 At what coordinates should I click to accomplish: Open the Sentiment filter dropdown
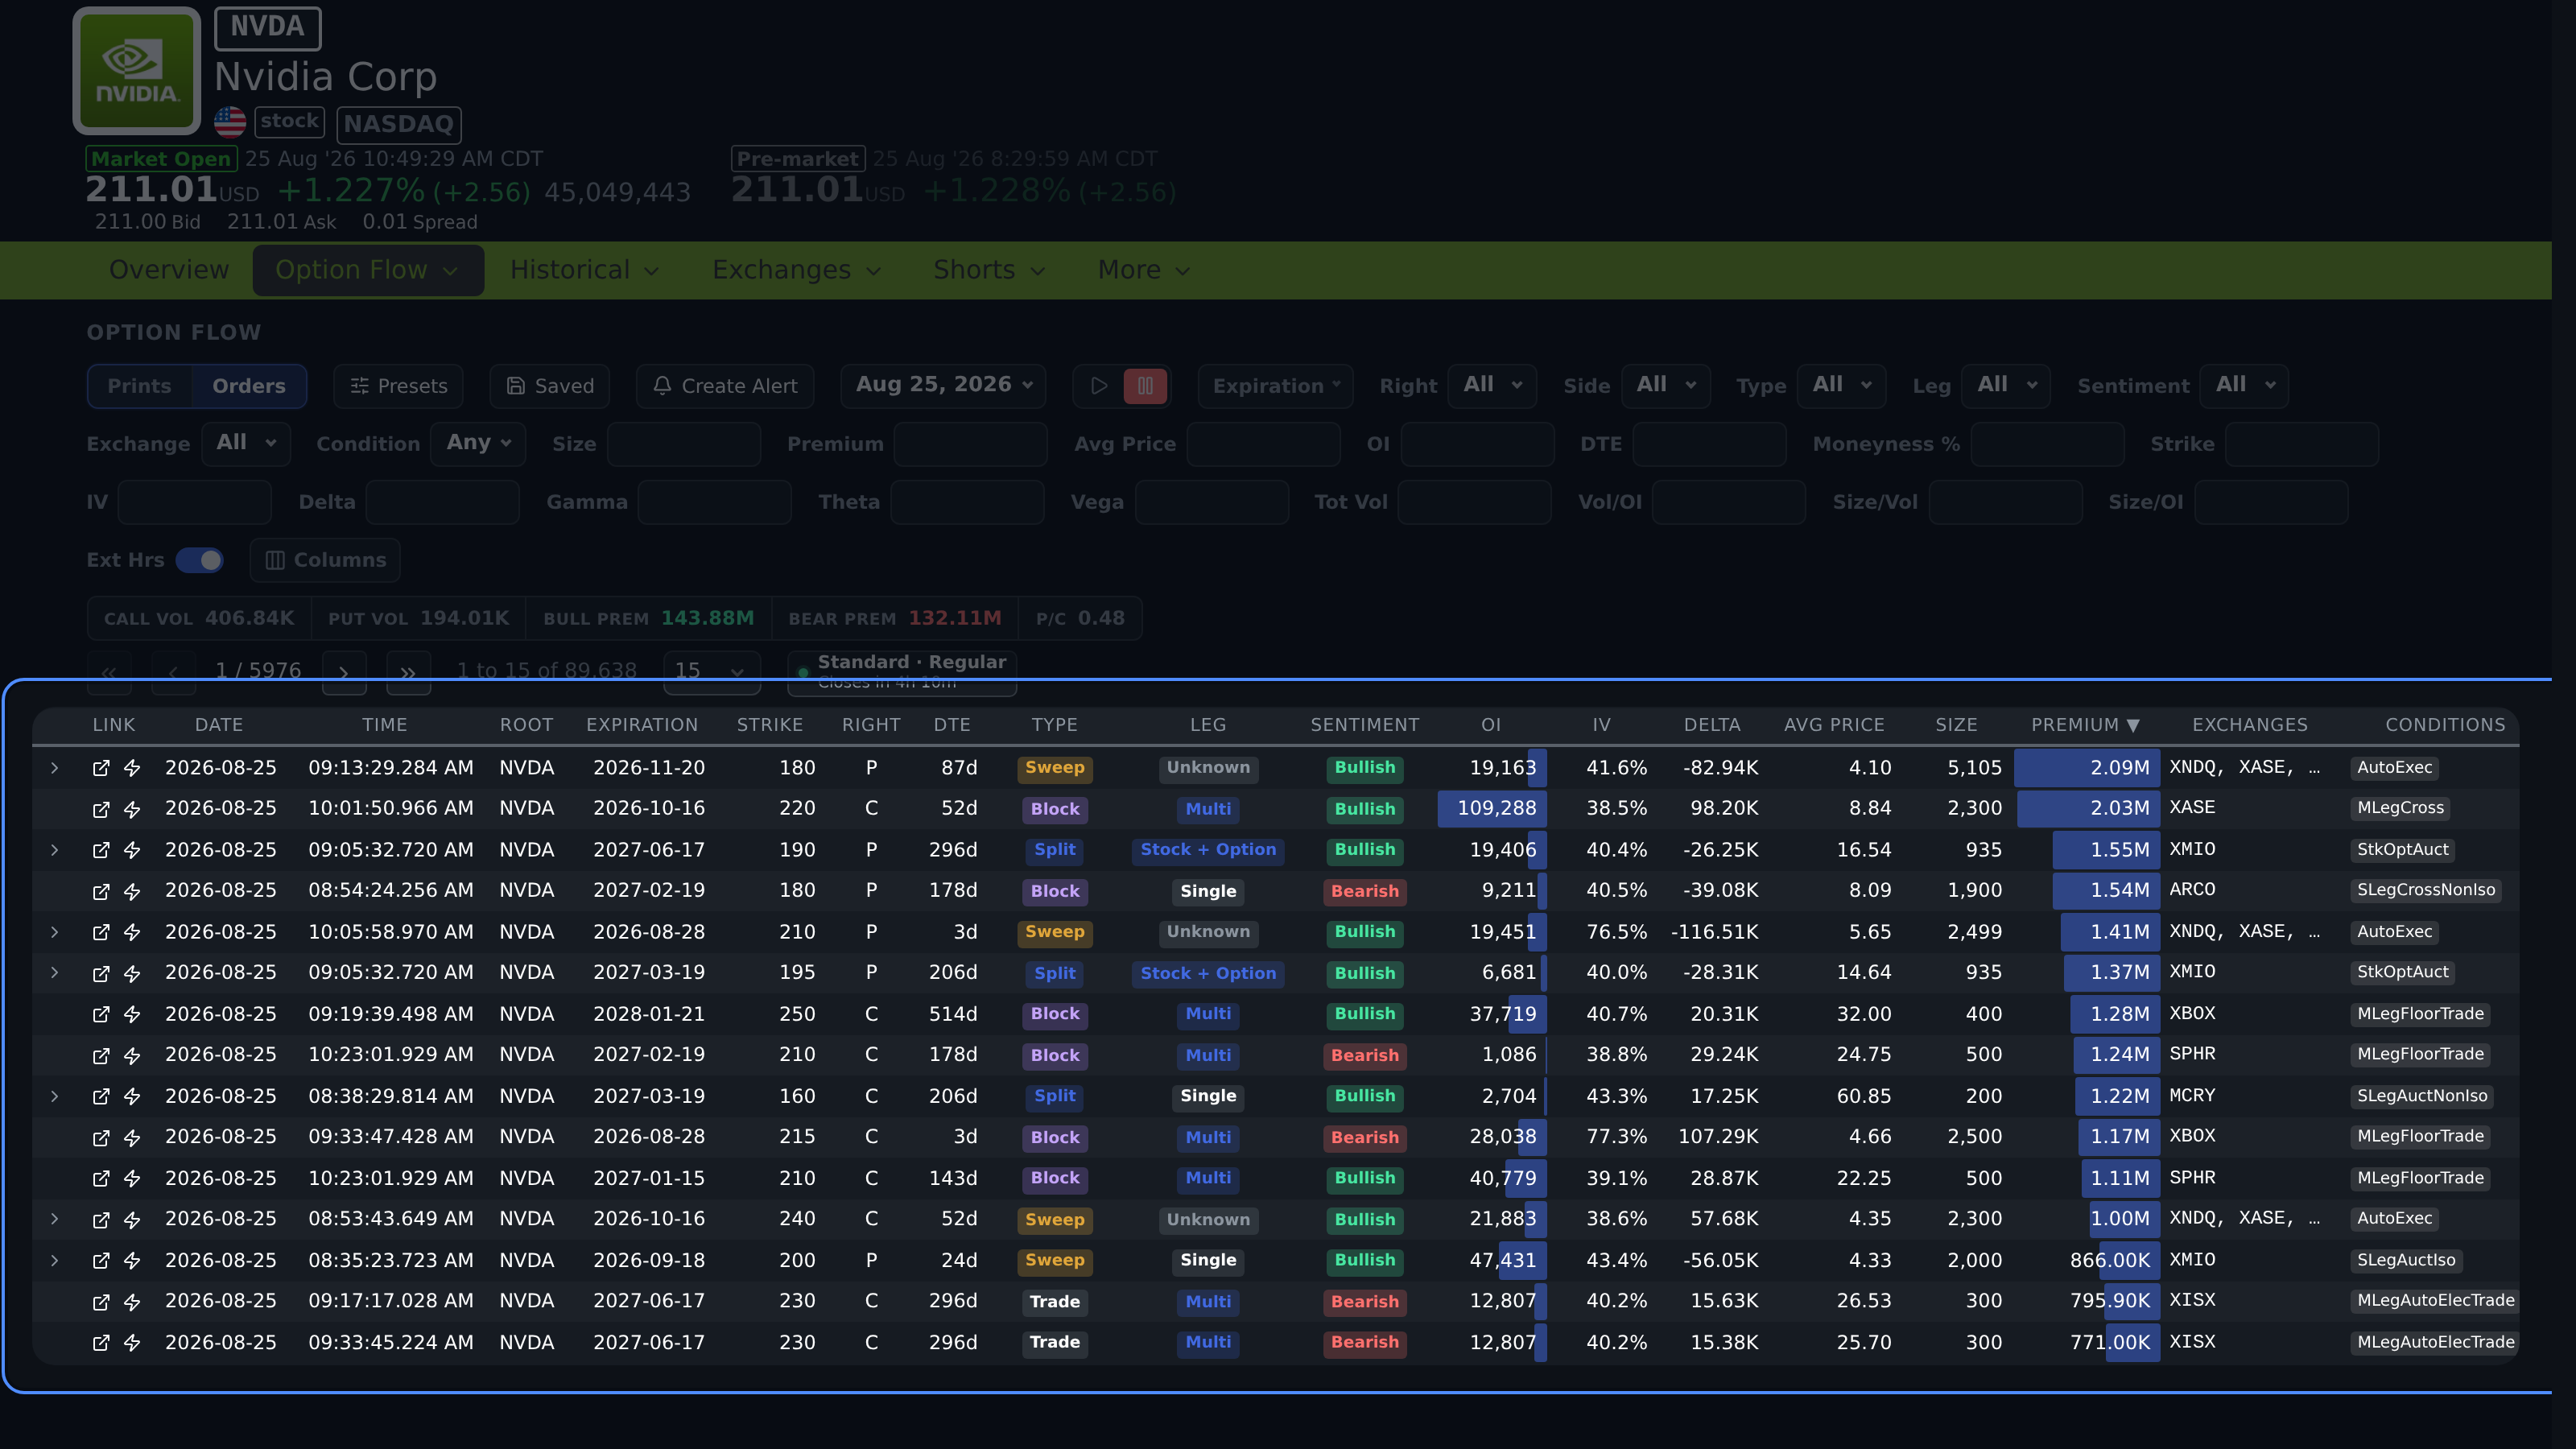[2244, 385]
